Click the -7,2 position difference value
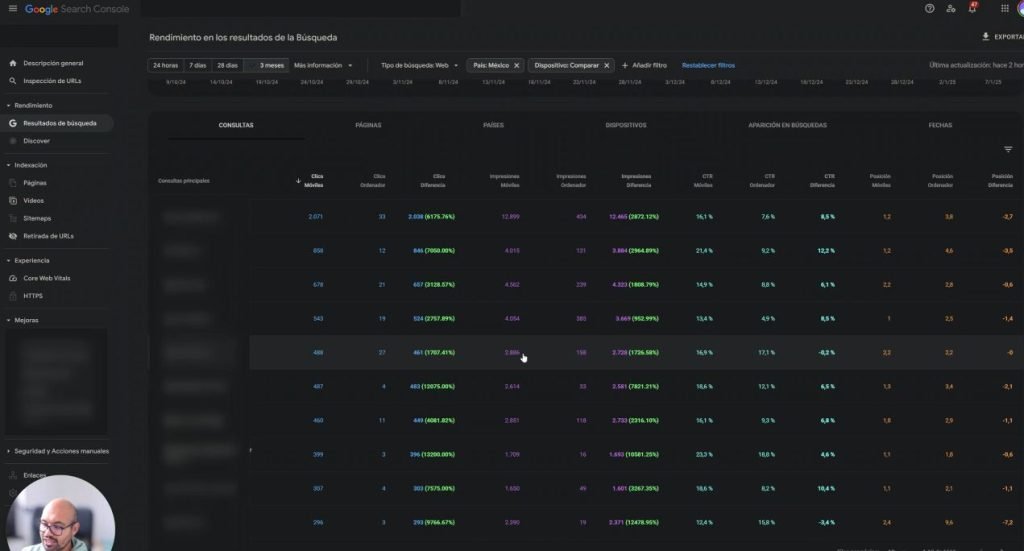 coord(1008,522)
